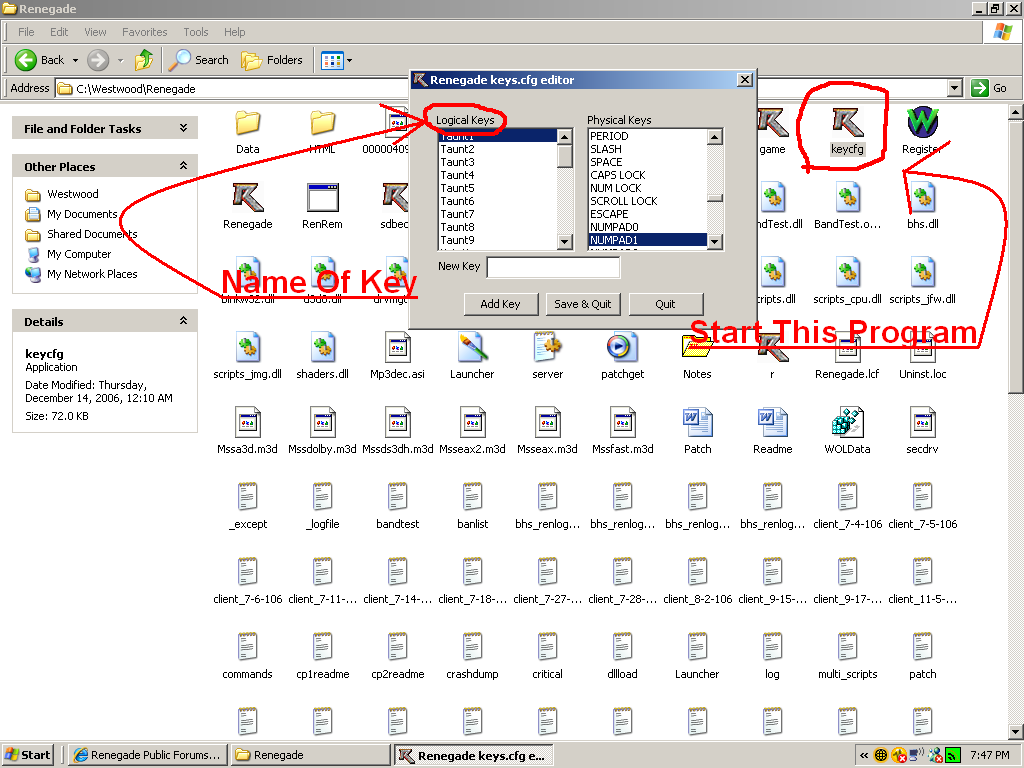Collapse the Other Places panel
The image size is (1024, 768).
(183, 166)
